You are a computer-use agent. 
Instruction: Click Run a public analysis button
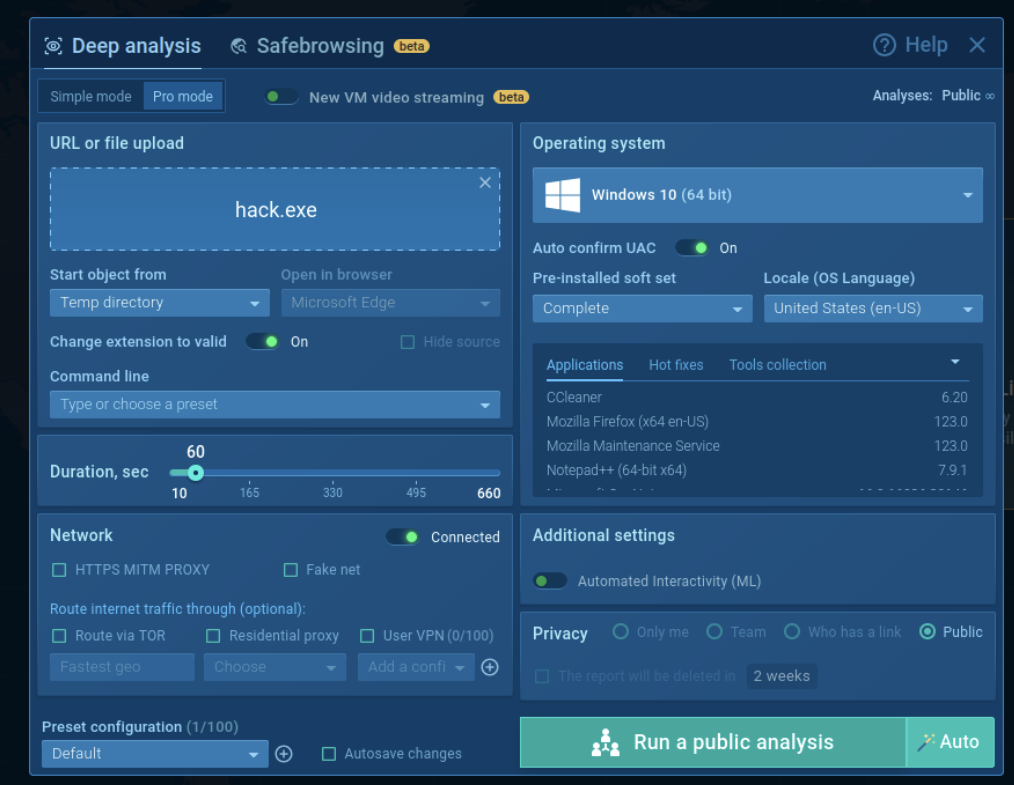click(x=712, y=742)
